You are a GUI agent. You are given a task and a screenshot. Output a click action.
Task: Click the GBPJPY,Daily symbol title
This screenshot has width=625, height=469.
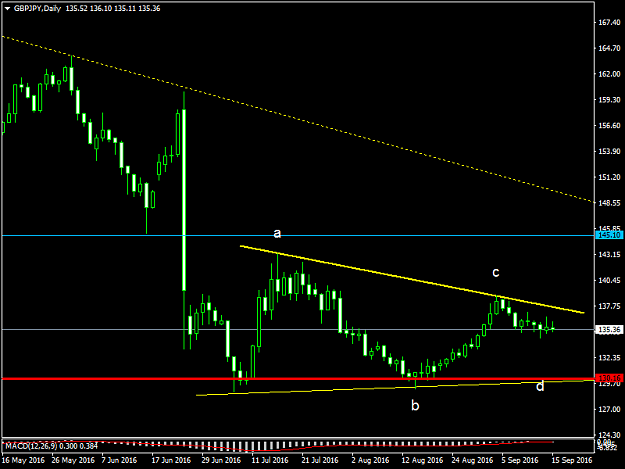[37, 8]
